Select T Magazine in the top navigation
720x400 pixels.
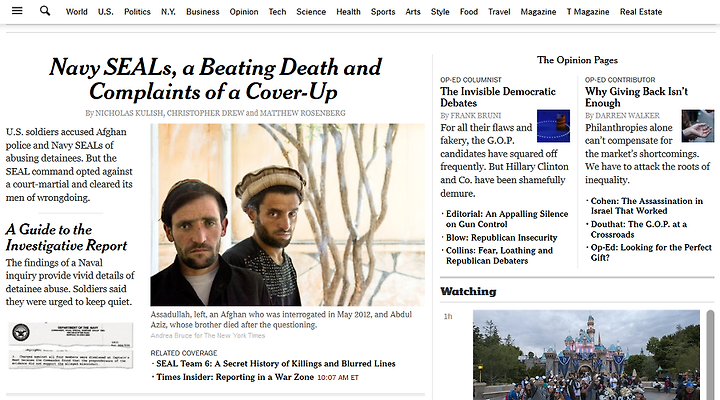(588, 12)
